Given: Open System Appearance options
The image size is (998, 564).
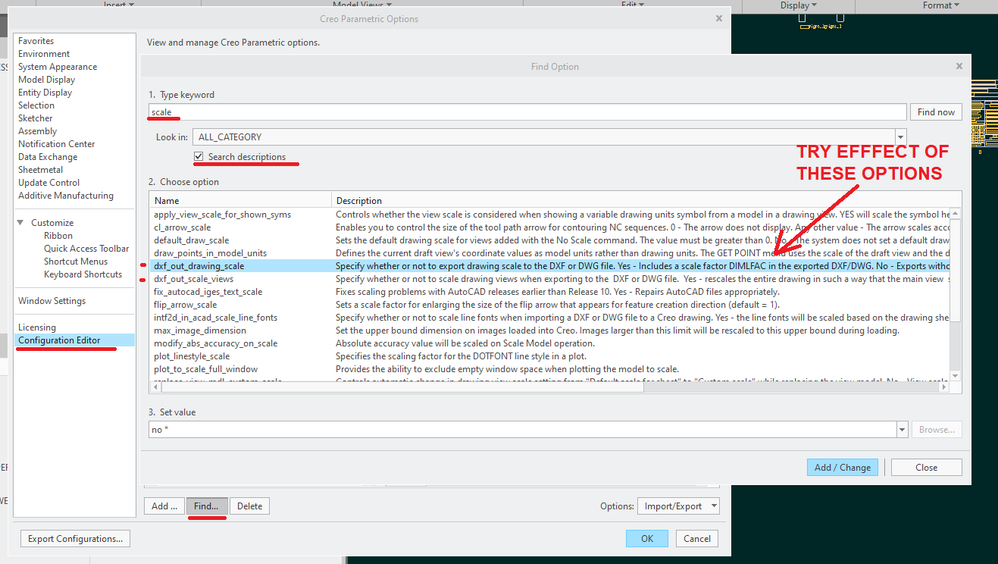Looking at the screenshot, I should coord(57,66).
